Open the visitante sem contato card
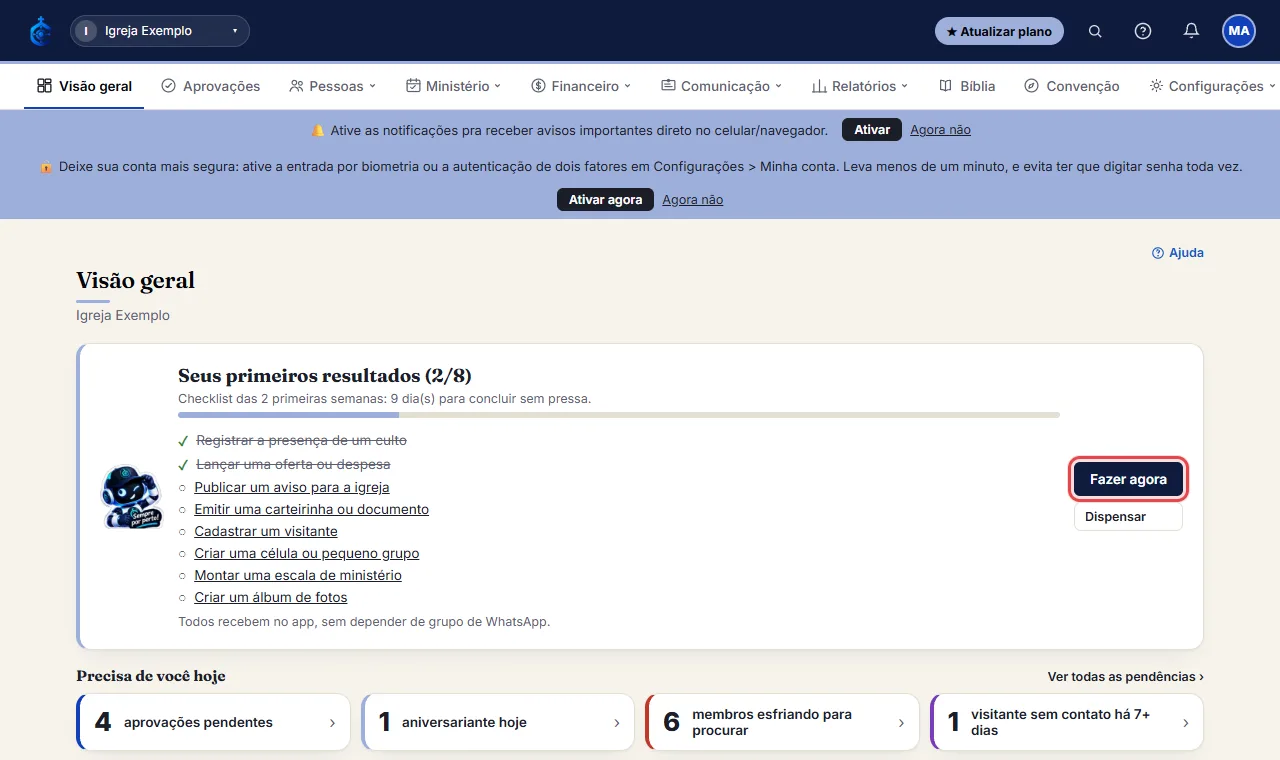 click(1066, 722)
